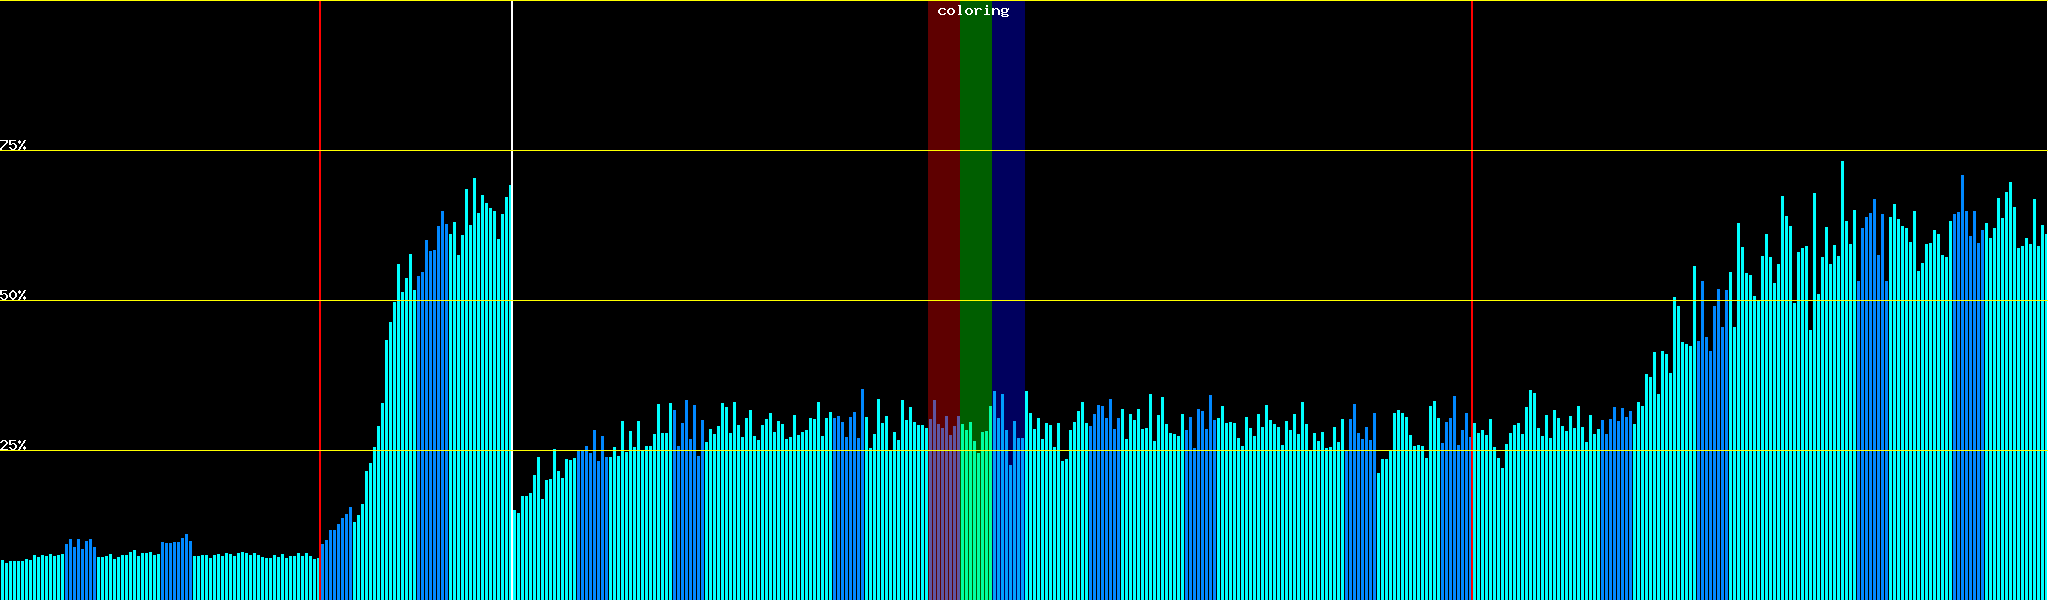2048x600 pixels.
Task: Click the white vertical marker line
Action: coord(512,80)
